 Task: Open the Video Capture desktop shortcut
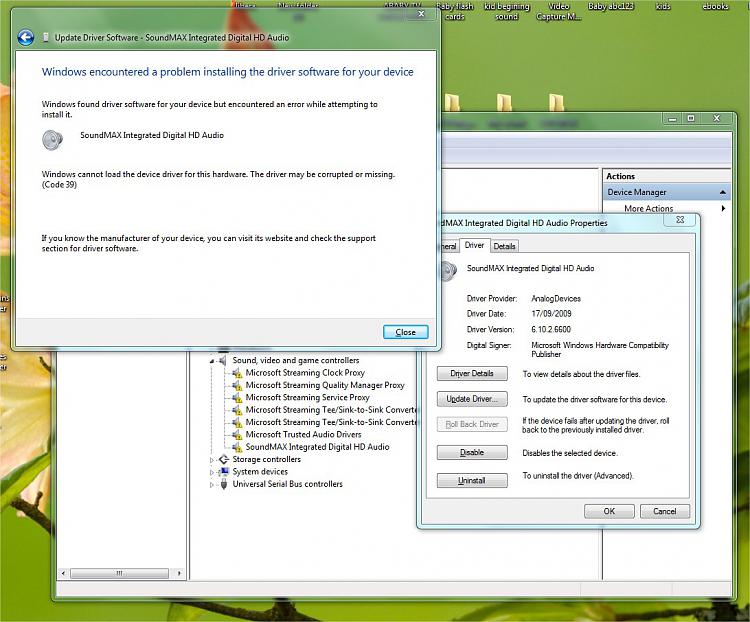click(x=559, y=11)
